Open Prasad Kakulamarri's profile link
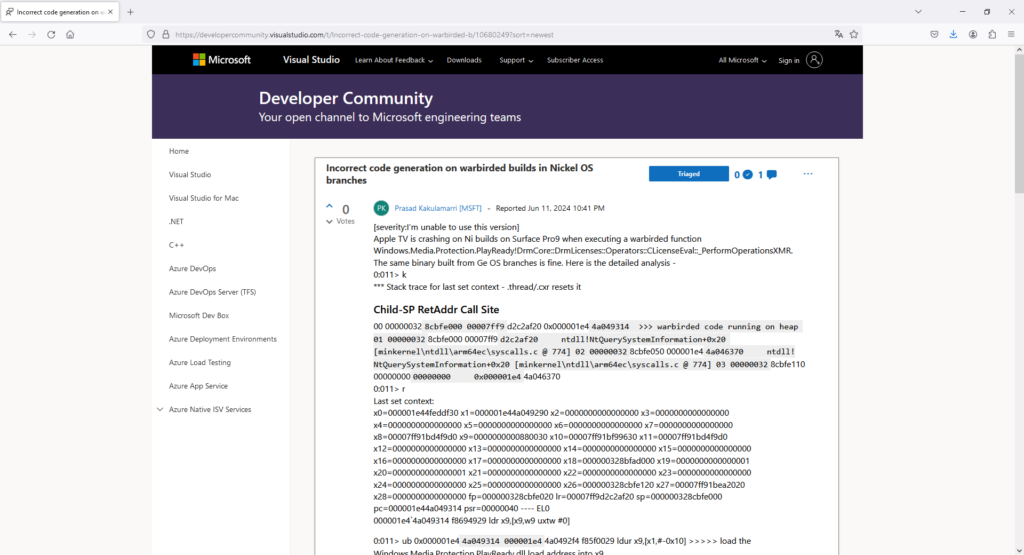Screen dimensions: 1024x555 [438, 209]
